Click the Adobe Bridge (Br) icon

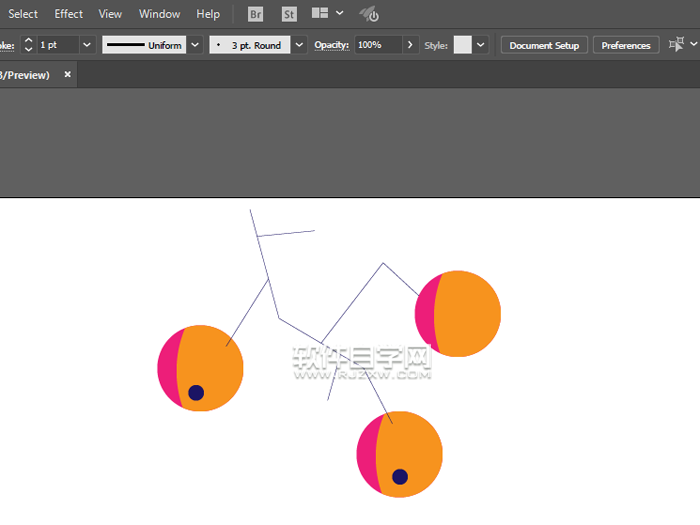click(x=256, y=14)
